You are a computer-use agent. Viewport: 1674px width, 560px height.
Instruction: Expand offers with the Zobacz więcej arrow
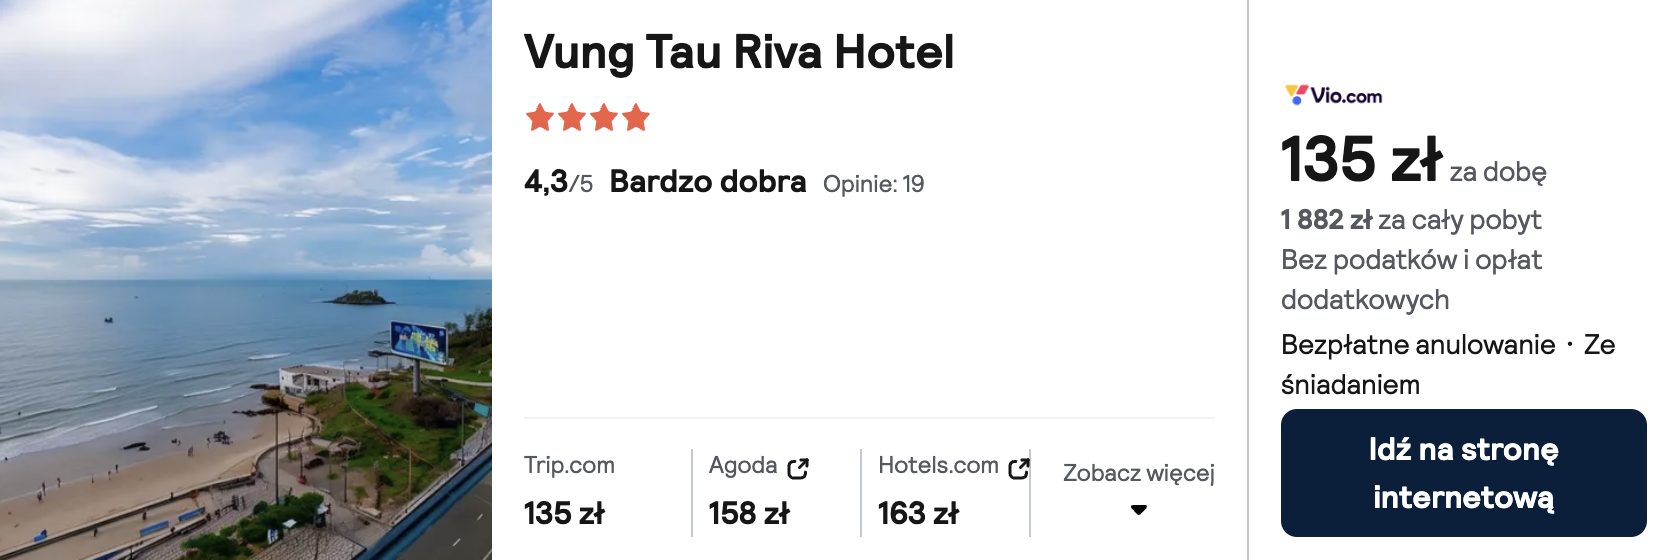(x=1138, y=510)
